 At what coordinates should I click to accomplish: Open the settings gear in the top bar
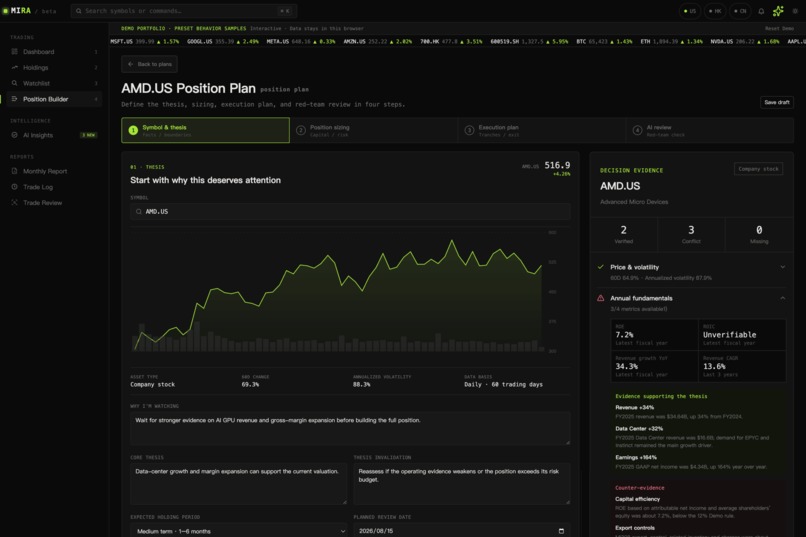click(x=795, y=11)
